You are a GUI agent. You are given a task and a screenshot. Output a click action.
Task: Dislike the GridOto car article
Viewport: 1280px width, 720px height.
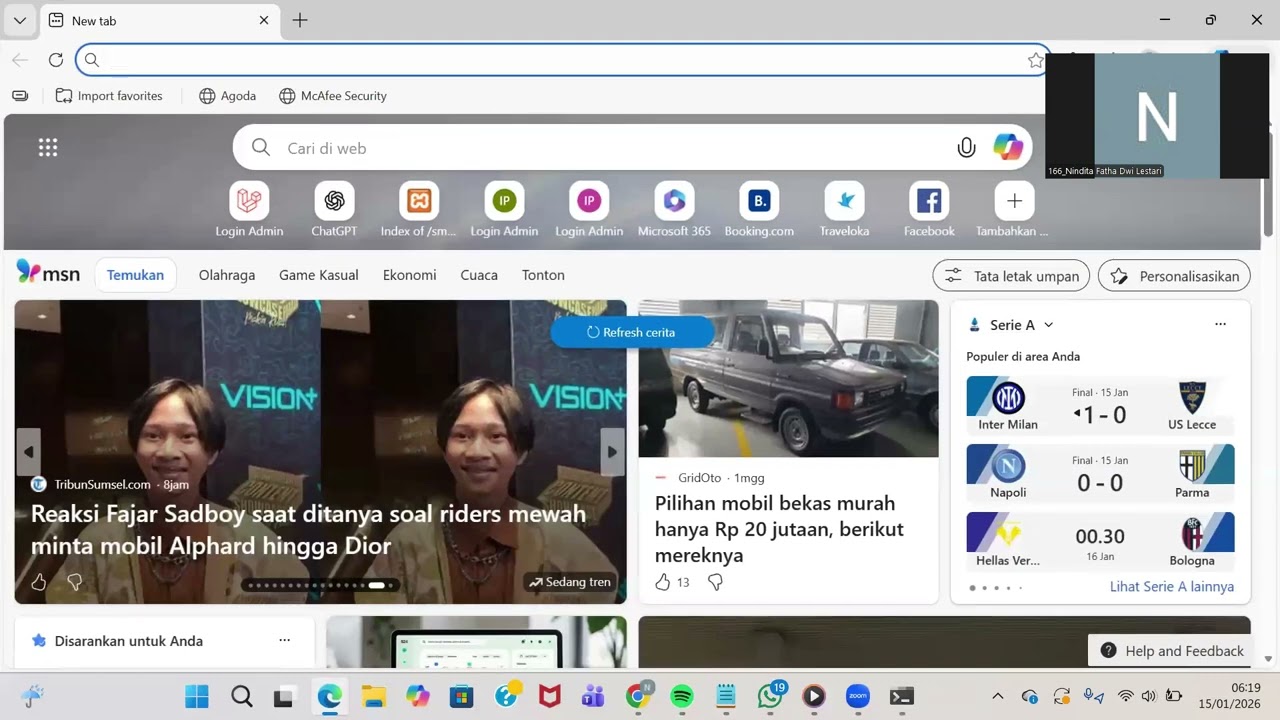(x=715, y=582)
